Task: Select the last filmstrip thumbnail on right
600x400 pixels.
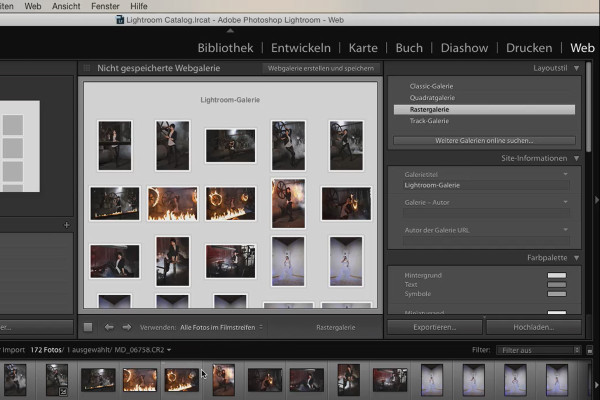Action: [x=556, y=380]
